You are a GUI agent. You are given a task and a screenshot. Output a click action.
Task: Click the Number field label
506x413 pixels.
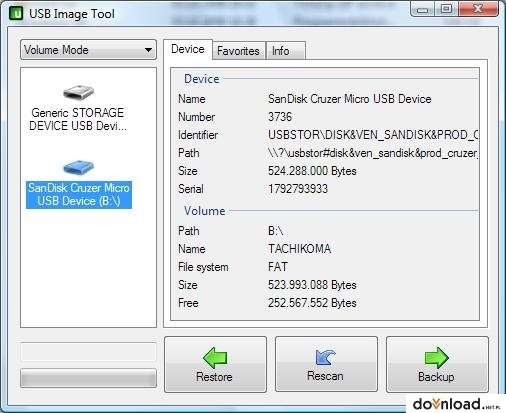click(x=197, y=117)
